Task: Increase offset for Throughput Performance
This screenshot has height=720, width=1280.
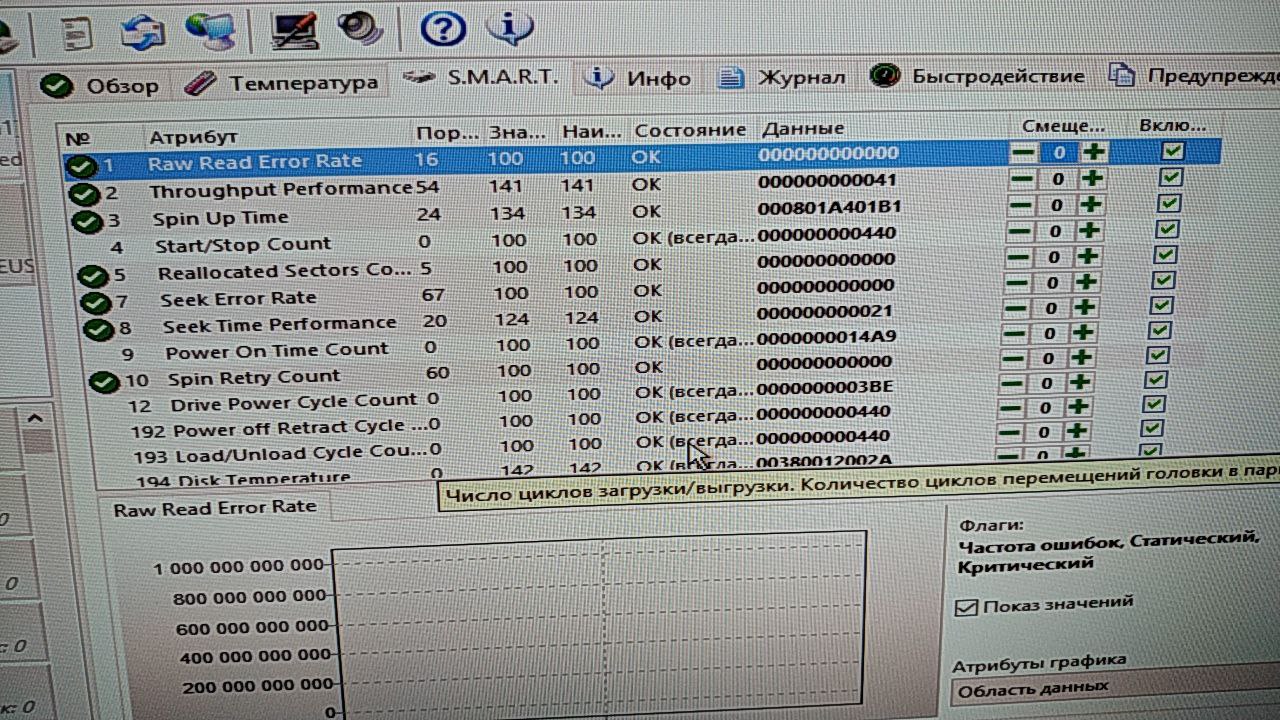Action: (x=1093, y=179)
